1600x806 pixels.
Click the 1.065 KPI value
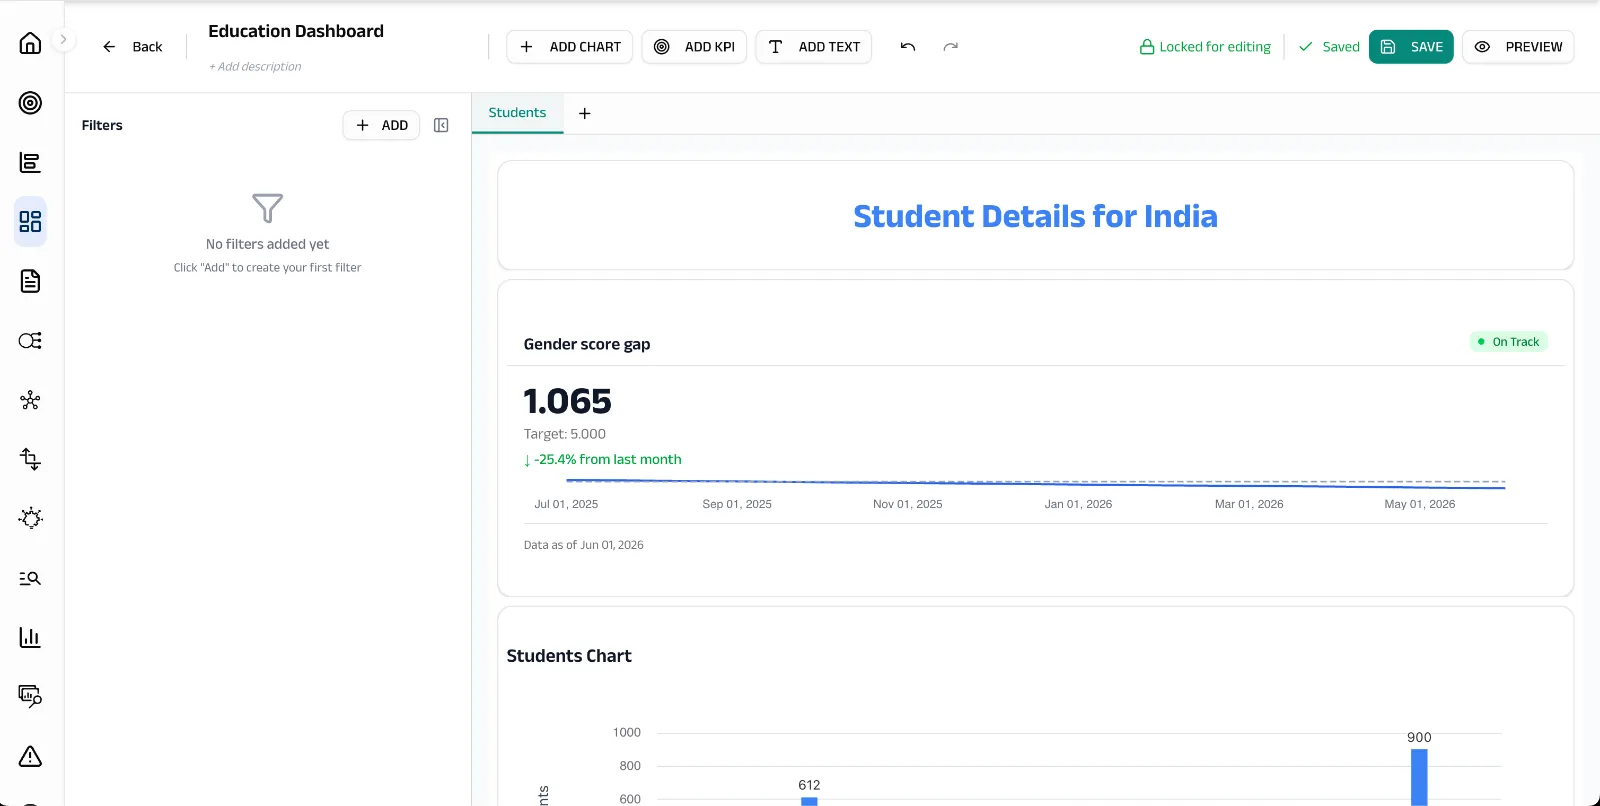click(x=567, y=401)
